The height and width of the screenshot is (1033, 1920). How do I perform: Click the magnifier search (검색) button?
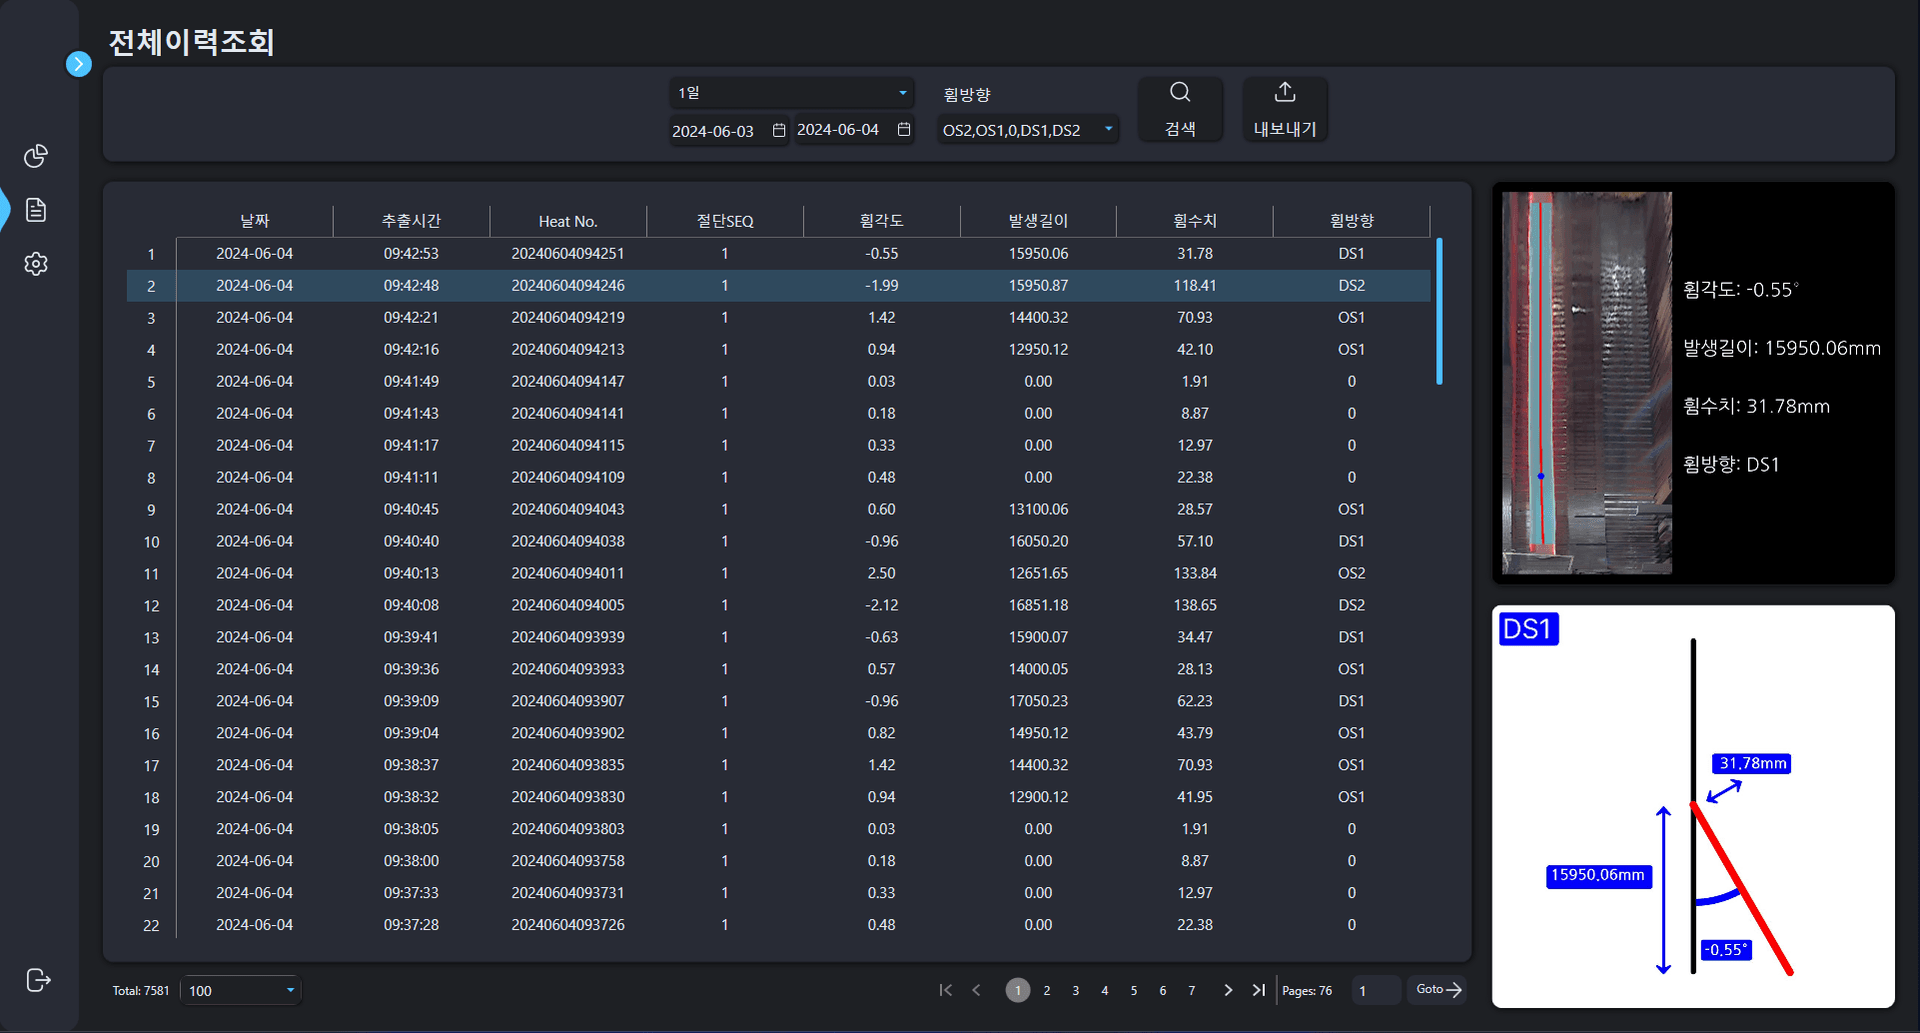(x=1180, y=108)
